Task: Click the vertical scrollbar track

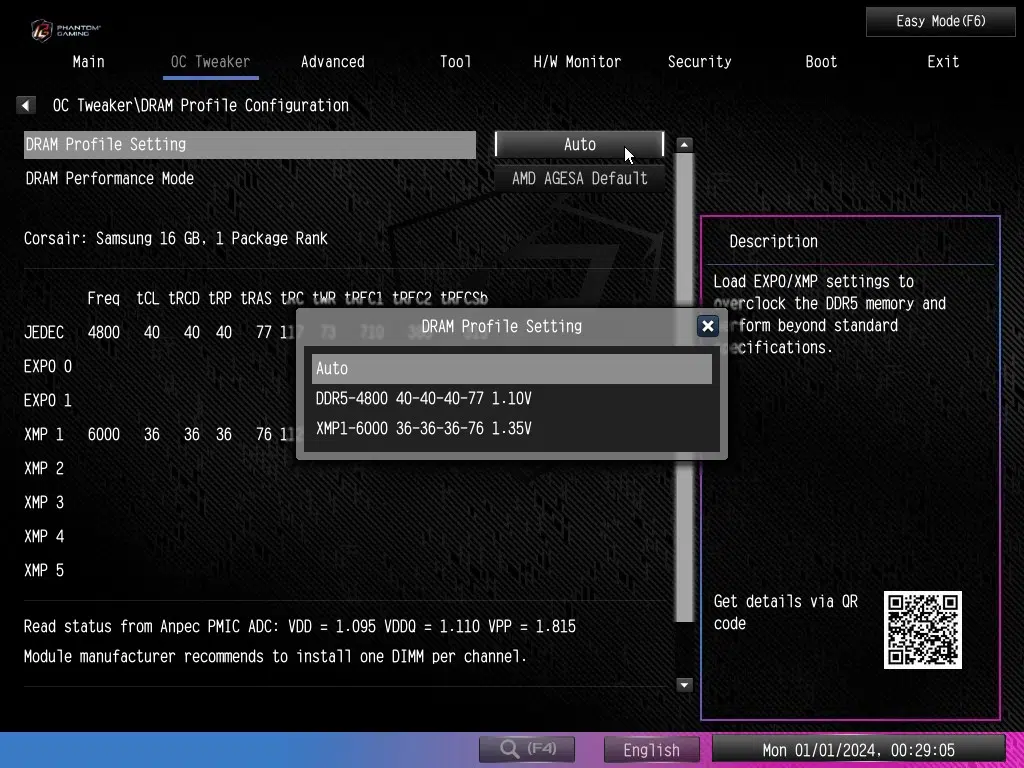Action: click(x=684, y=400)
